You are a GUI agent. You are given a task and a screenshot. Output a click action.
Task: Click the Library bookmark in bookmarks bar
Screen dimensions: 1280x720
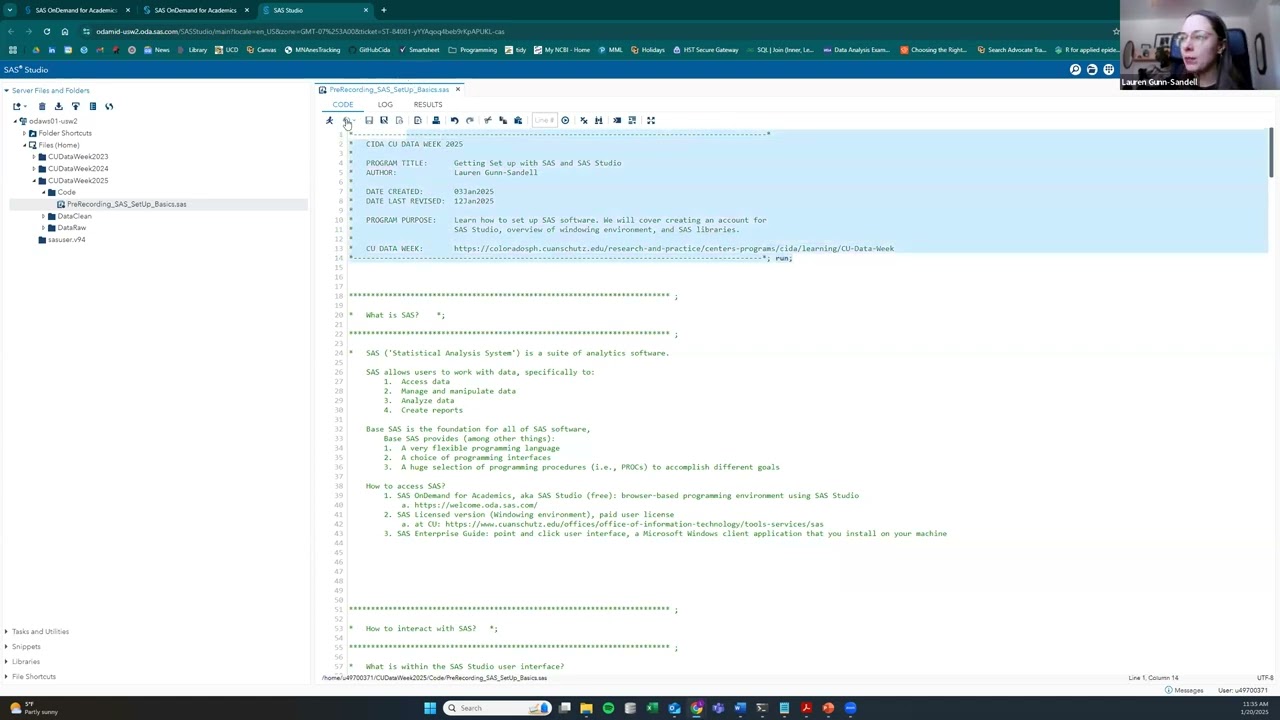192,50
